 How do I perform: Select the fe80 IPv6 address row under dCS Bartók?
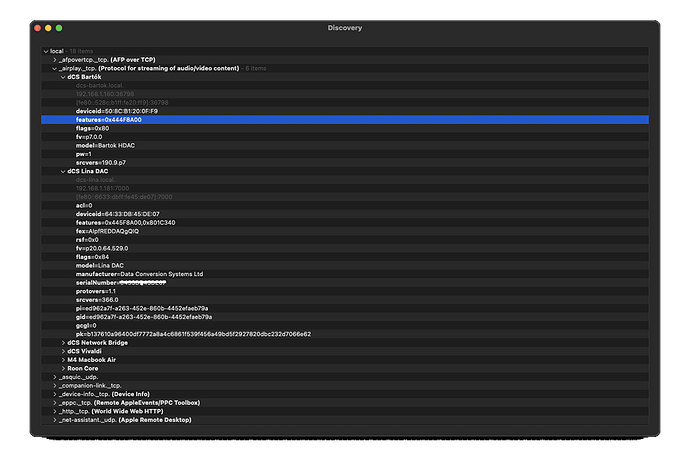click(x=345, y=103)
